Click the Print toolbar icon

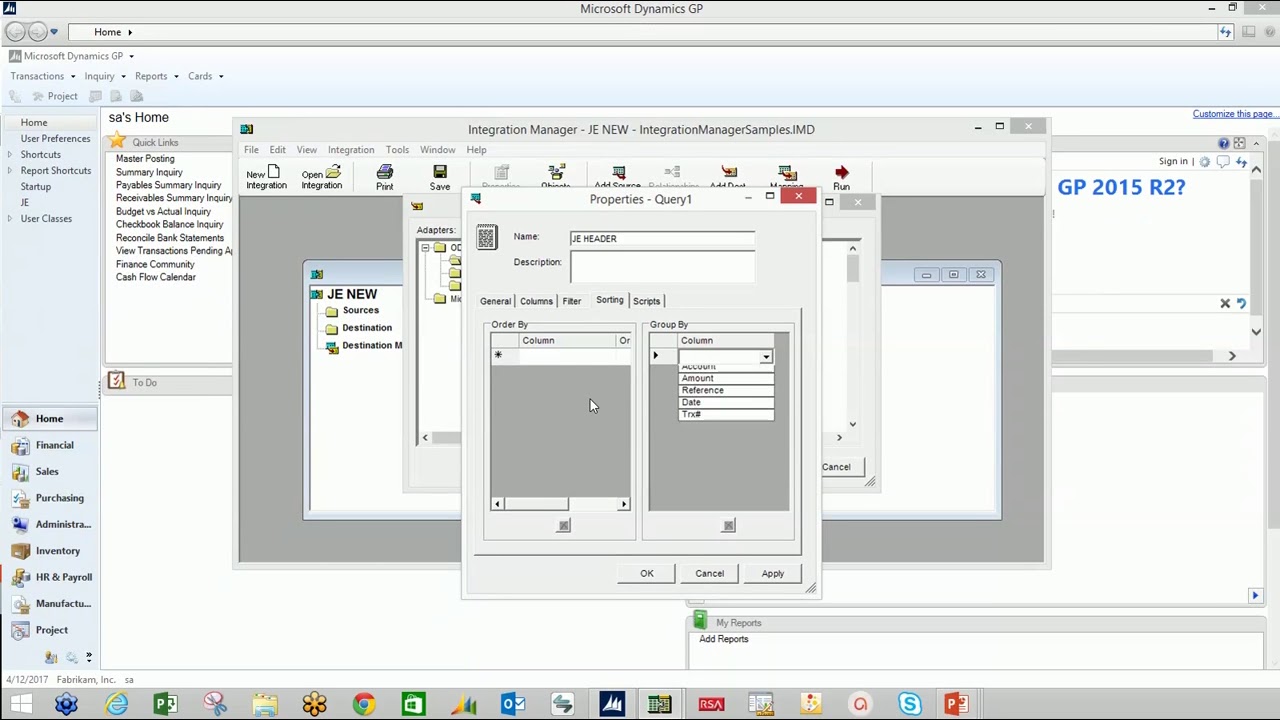coord(384,178)
